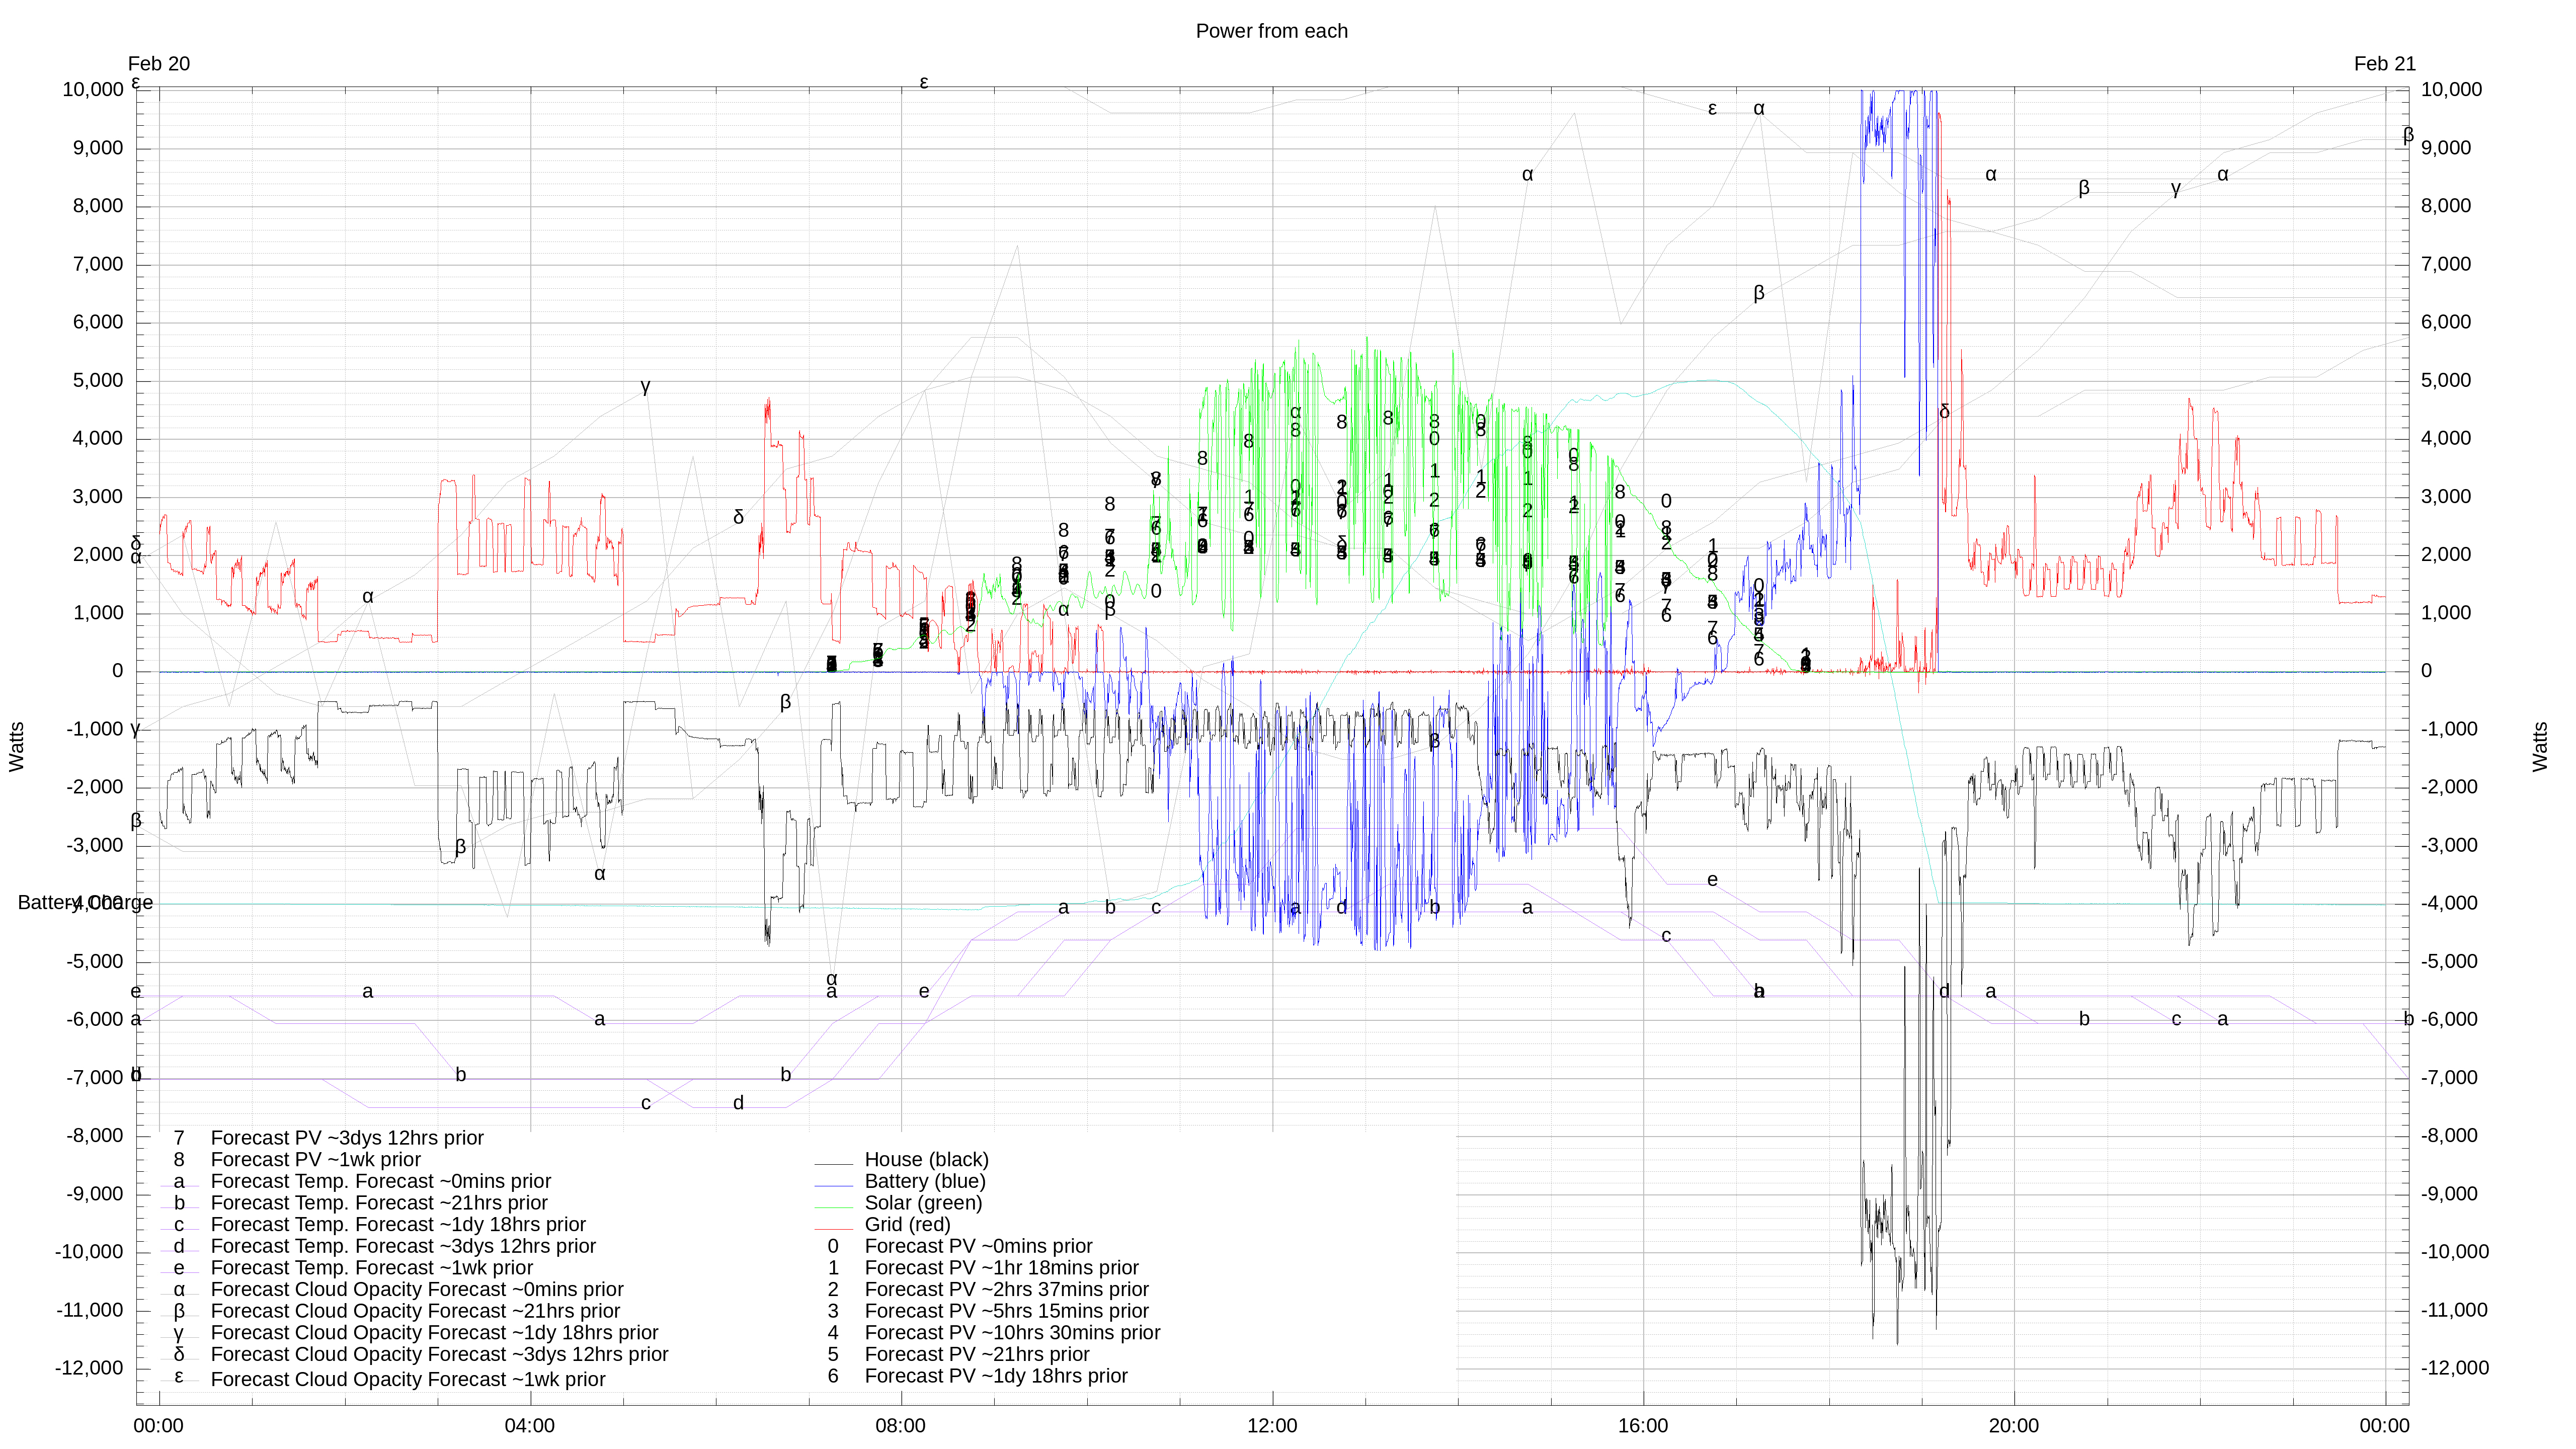The height and width of the screenshot is (1449, 2576).
Task: Click the left axis '0' label
Action: (118, 671)
